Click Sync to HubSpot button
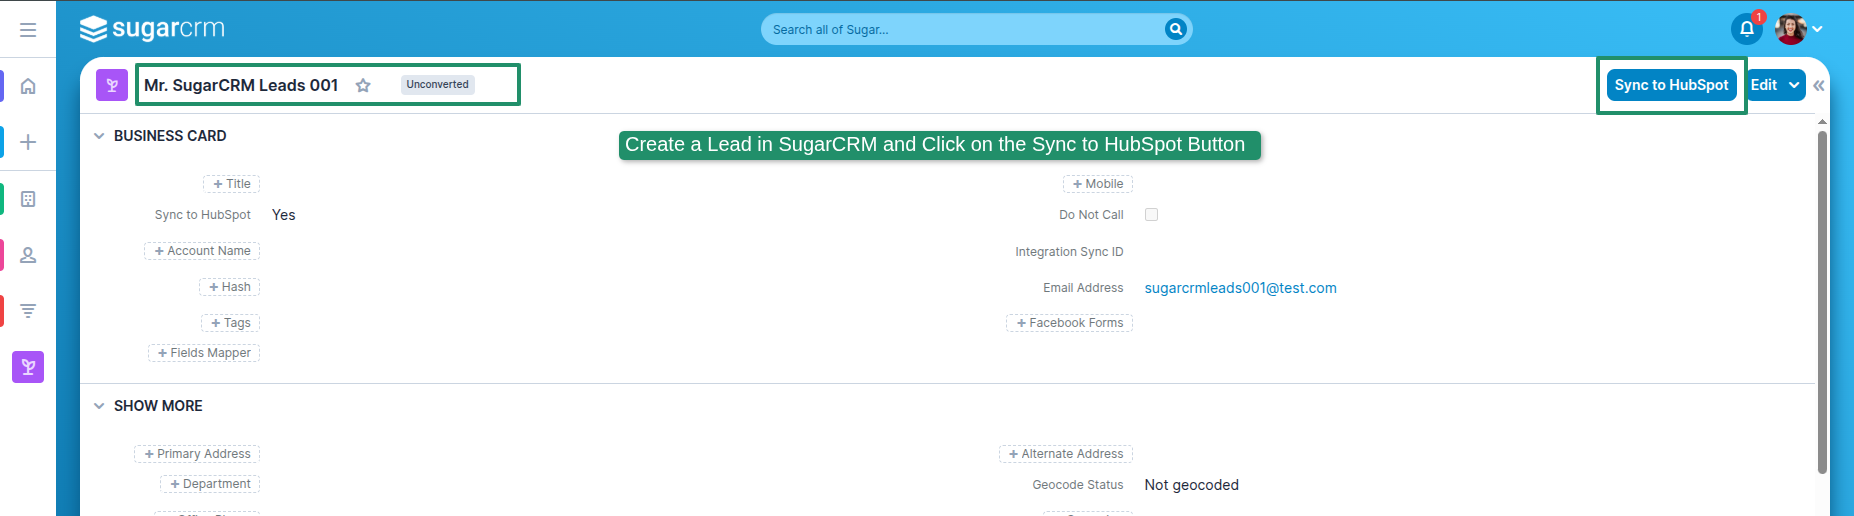 coord(1671,85)
